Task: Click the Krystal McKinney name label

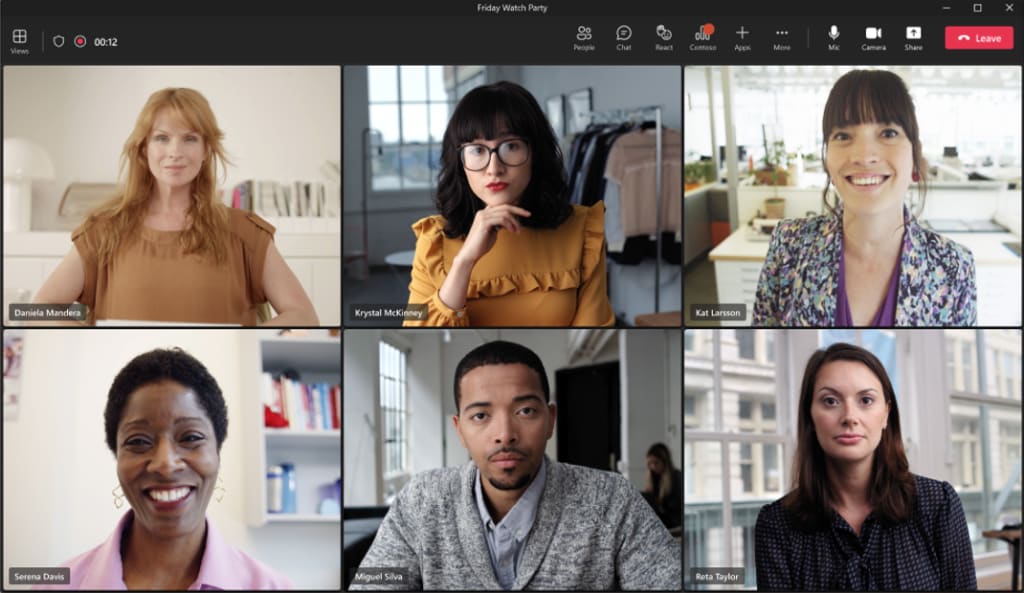Action: tap(388, 313)
